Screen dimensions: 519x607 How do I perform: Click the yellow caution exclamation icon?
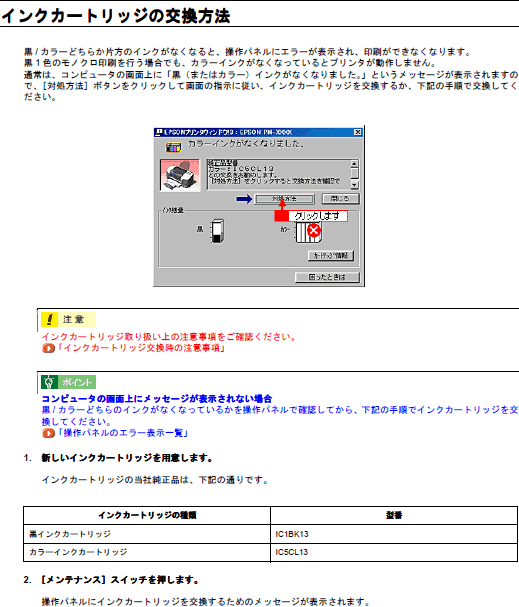[x=50, y=320]
